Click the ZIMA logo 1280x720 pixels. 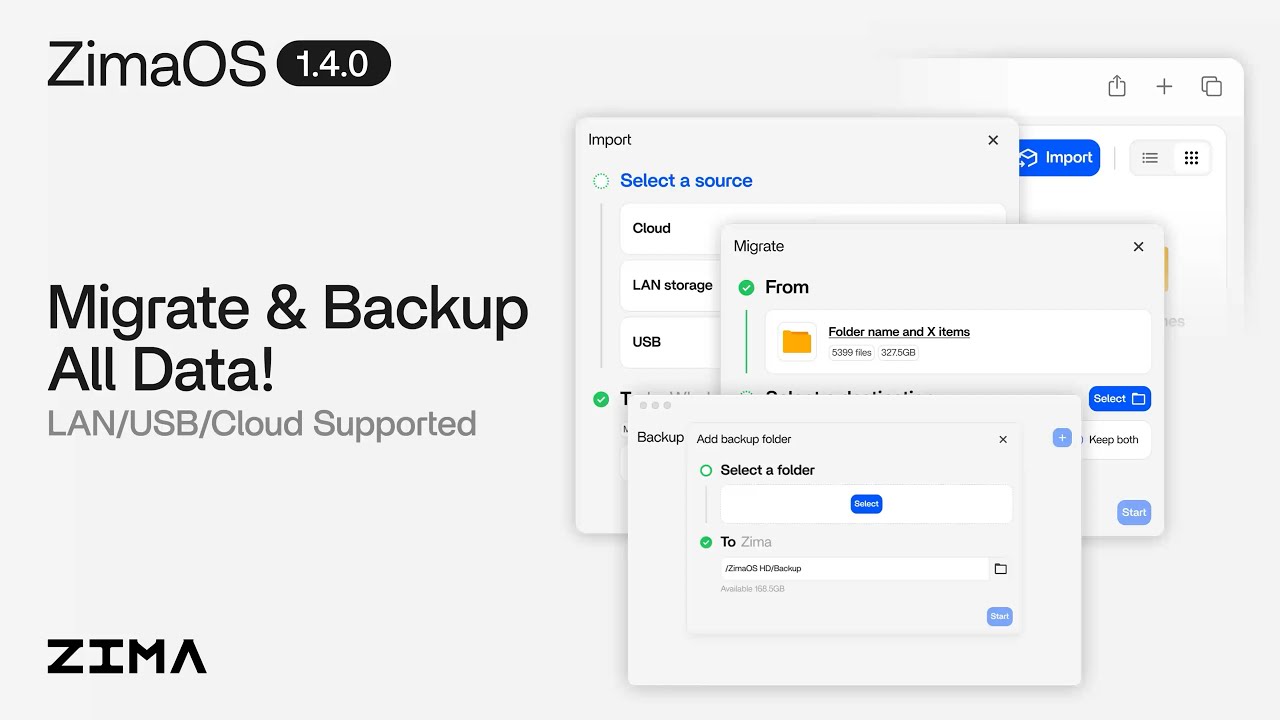pyautogui.click(x=127, y=657)
